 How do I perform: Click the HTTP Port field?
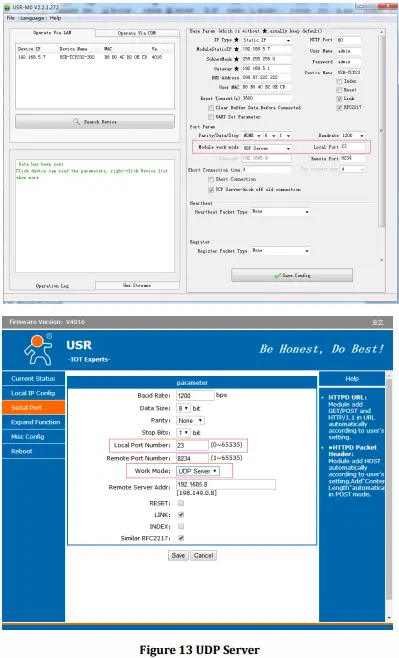click(349, 40)
